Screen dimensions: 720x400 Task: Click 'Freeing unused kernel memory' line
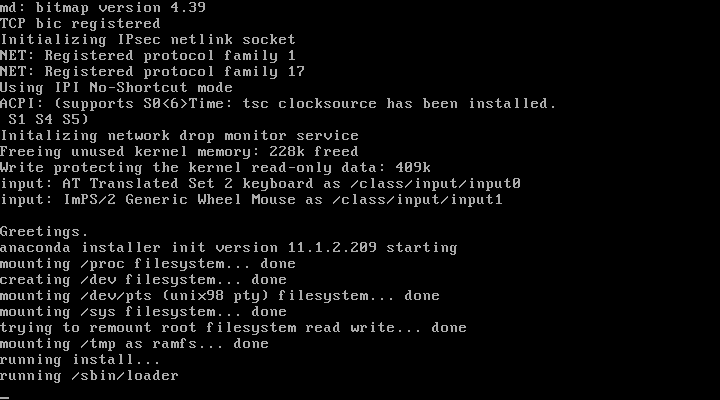[x=179, y=152]
